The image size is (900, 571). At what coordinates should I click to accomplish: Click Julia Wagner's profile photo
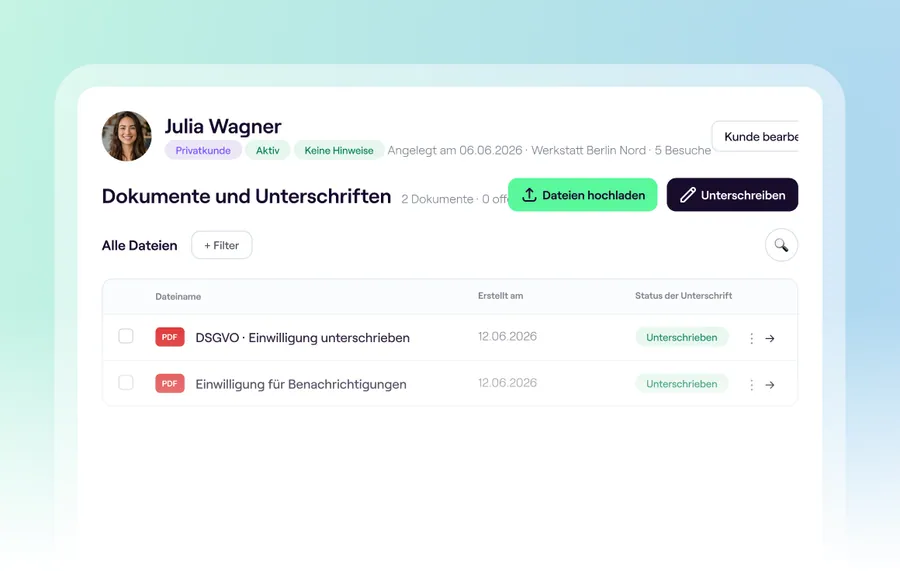click(x=127, y=136)
